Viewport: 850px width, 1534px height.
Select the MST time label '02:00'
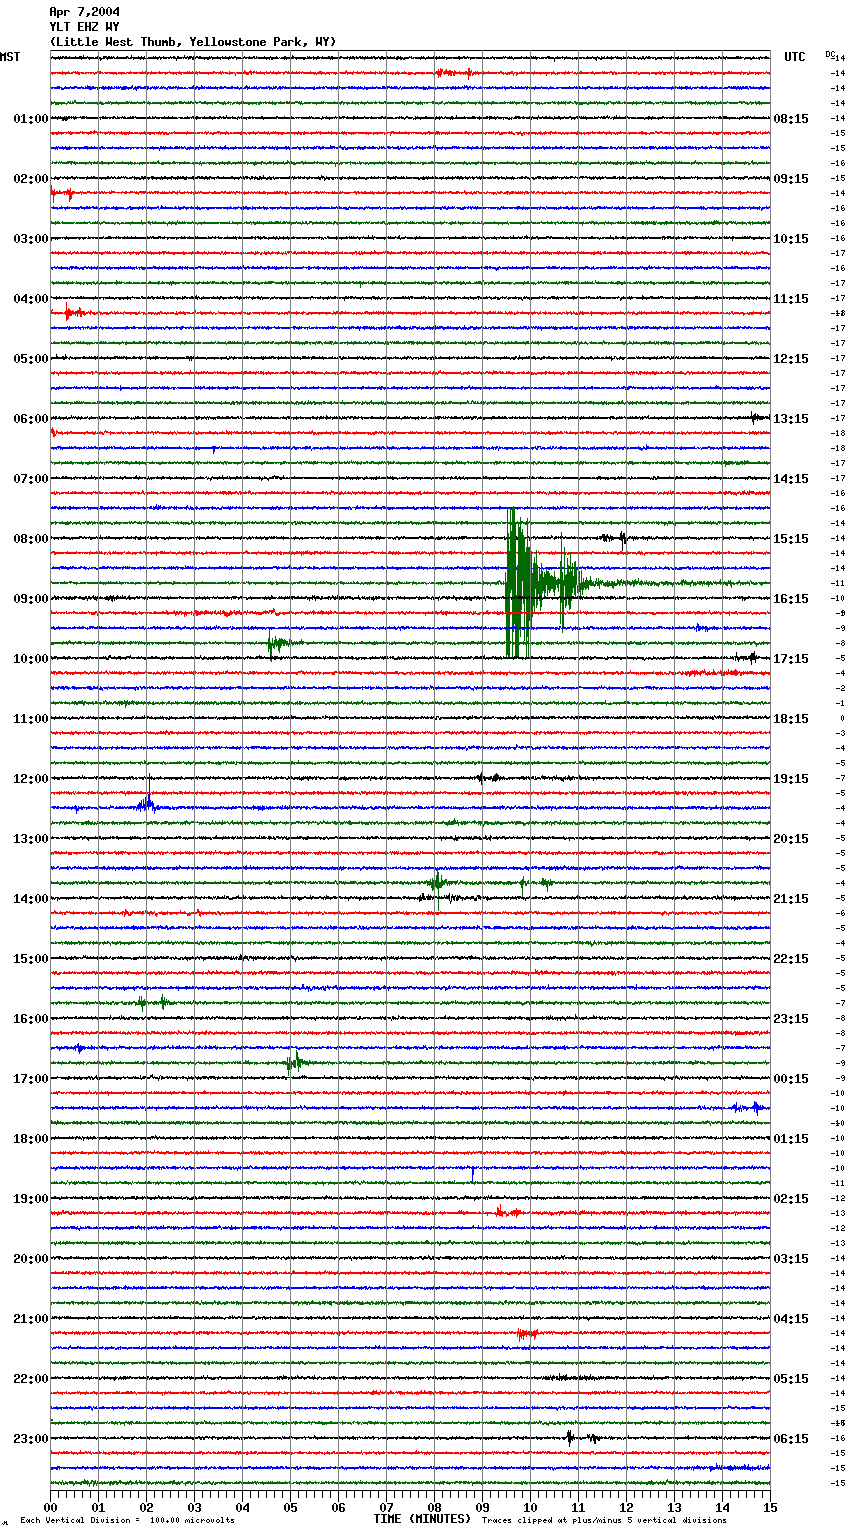(31, 179)
